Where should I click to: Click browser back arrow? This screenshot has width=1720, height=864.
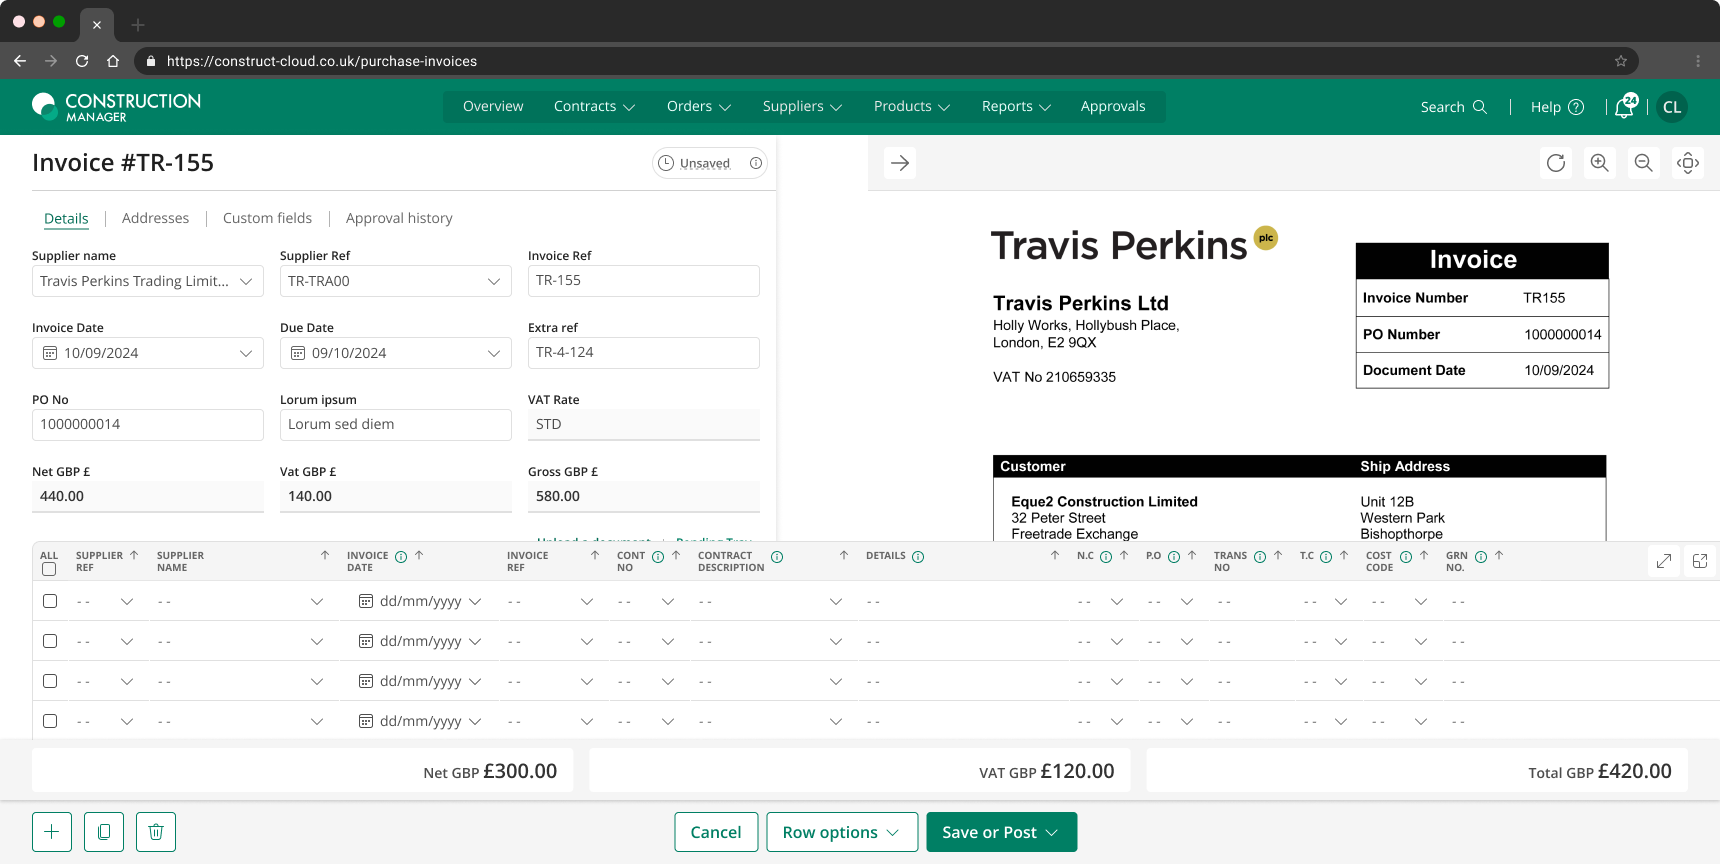tap(20, 61)
